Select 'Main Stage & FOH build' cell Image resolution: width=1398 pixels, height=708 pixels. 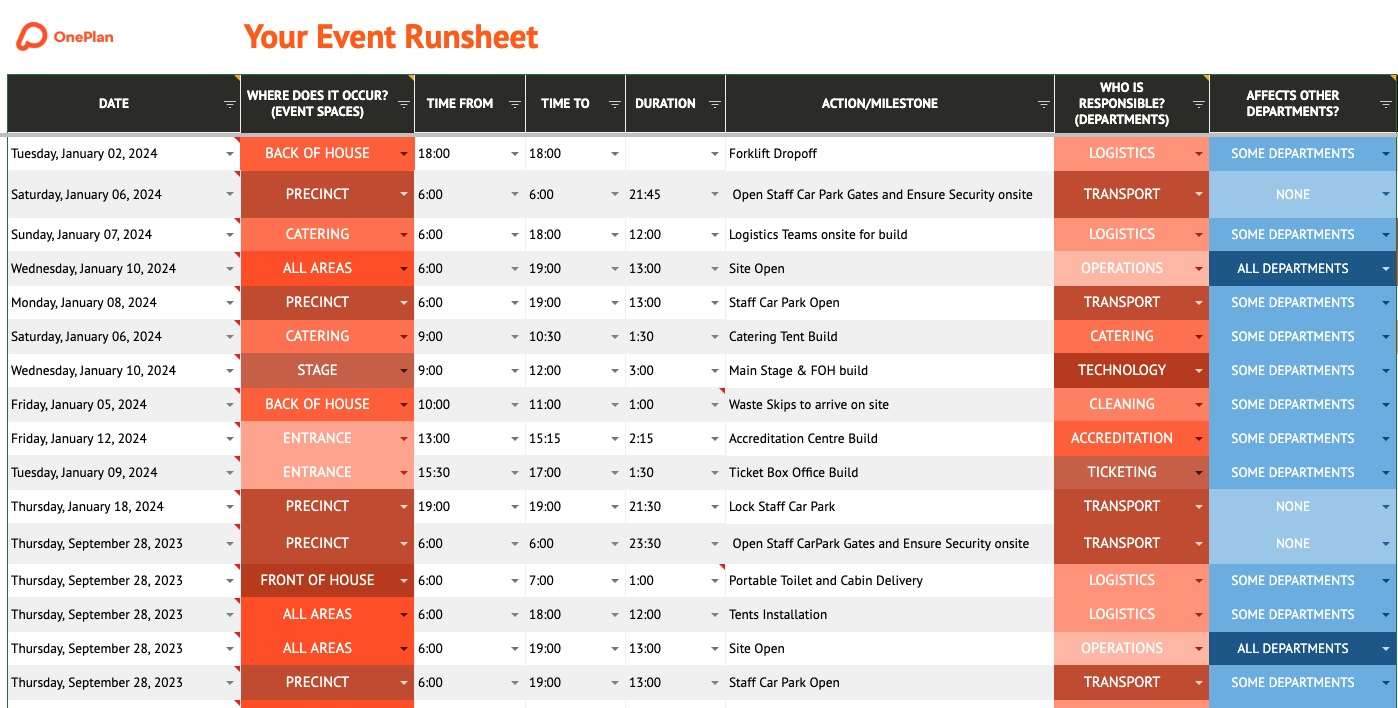(x=889, y=371)
